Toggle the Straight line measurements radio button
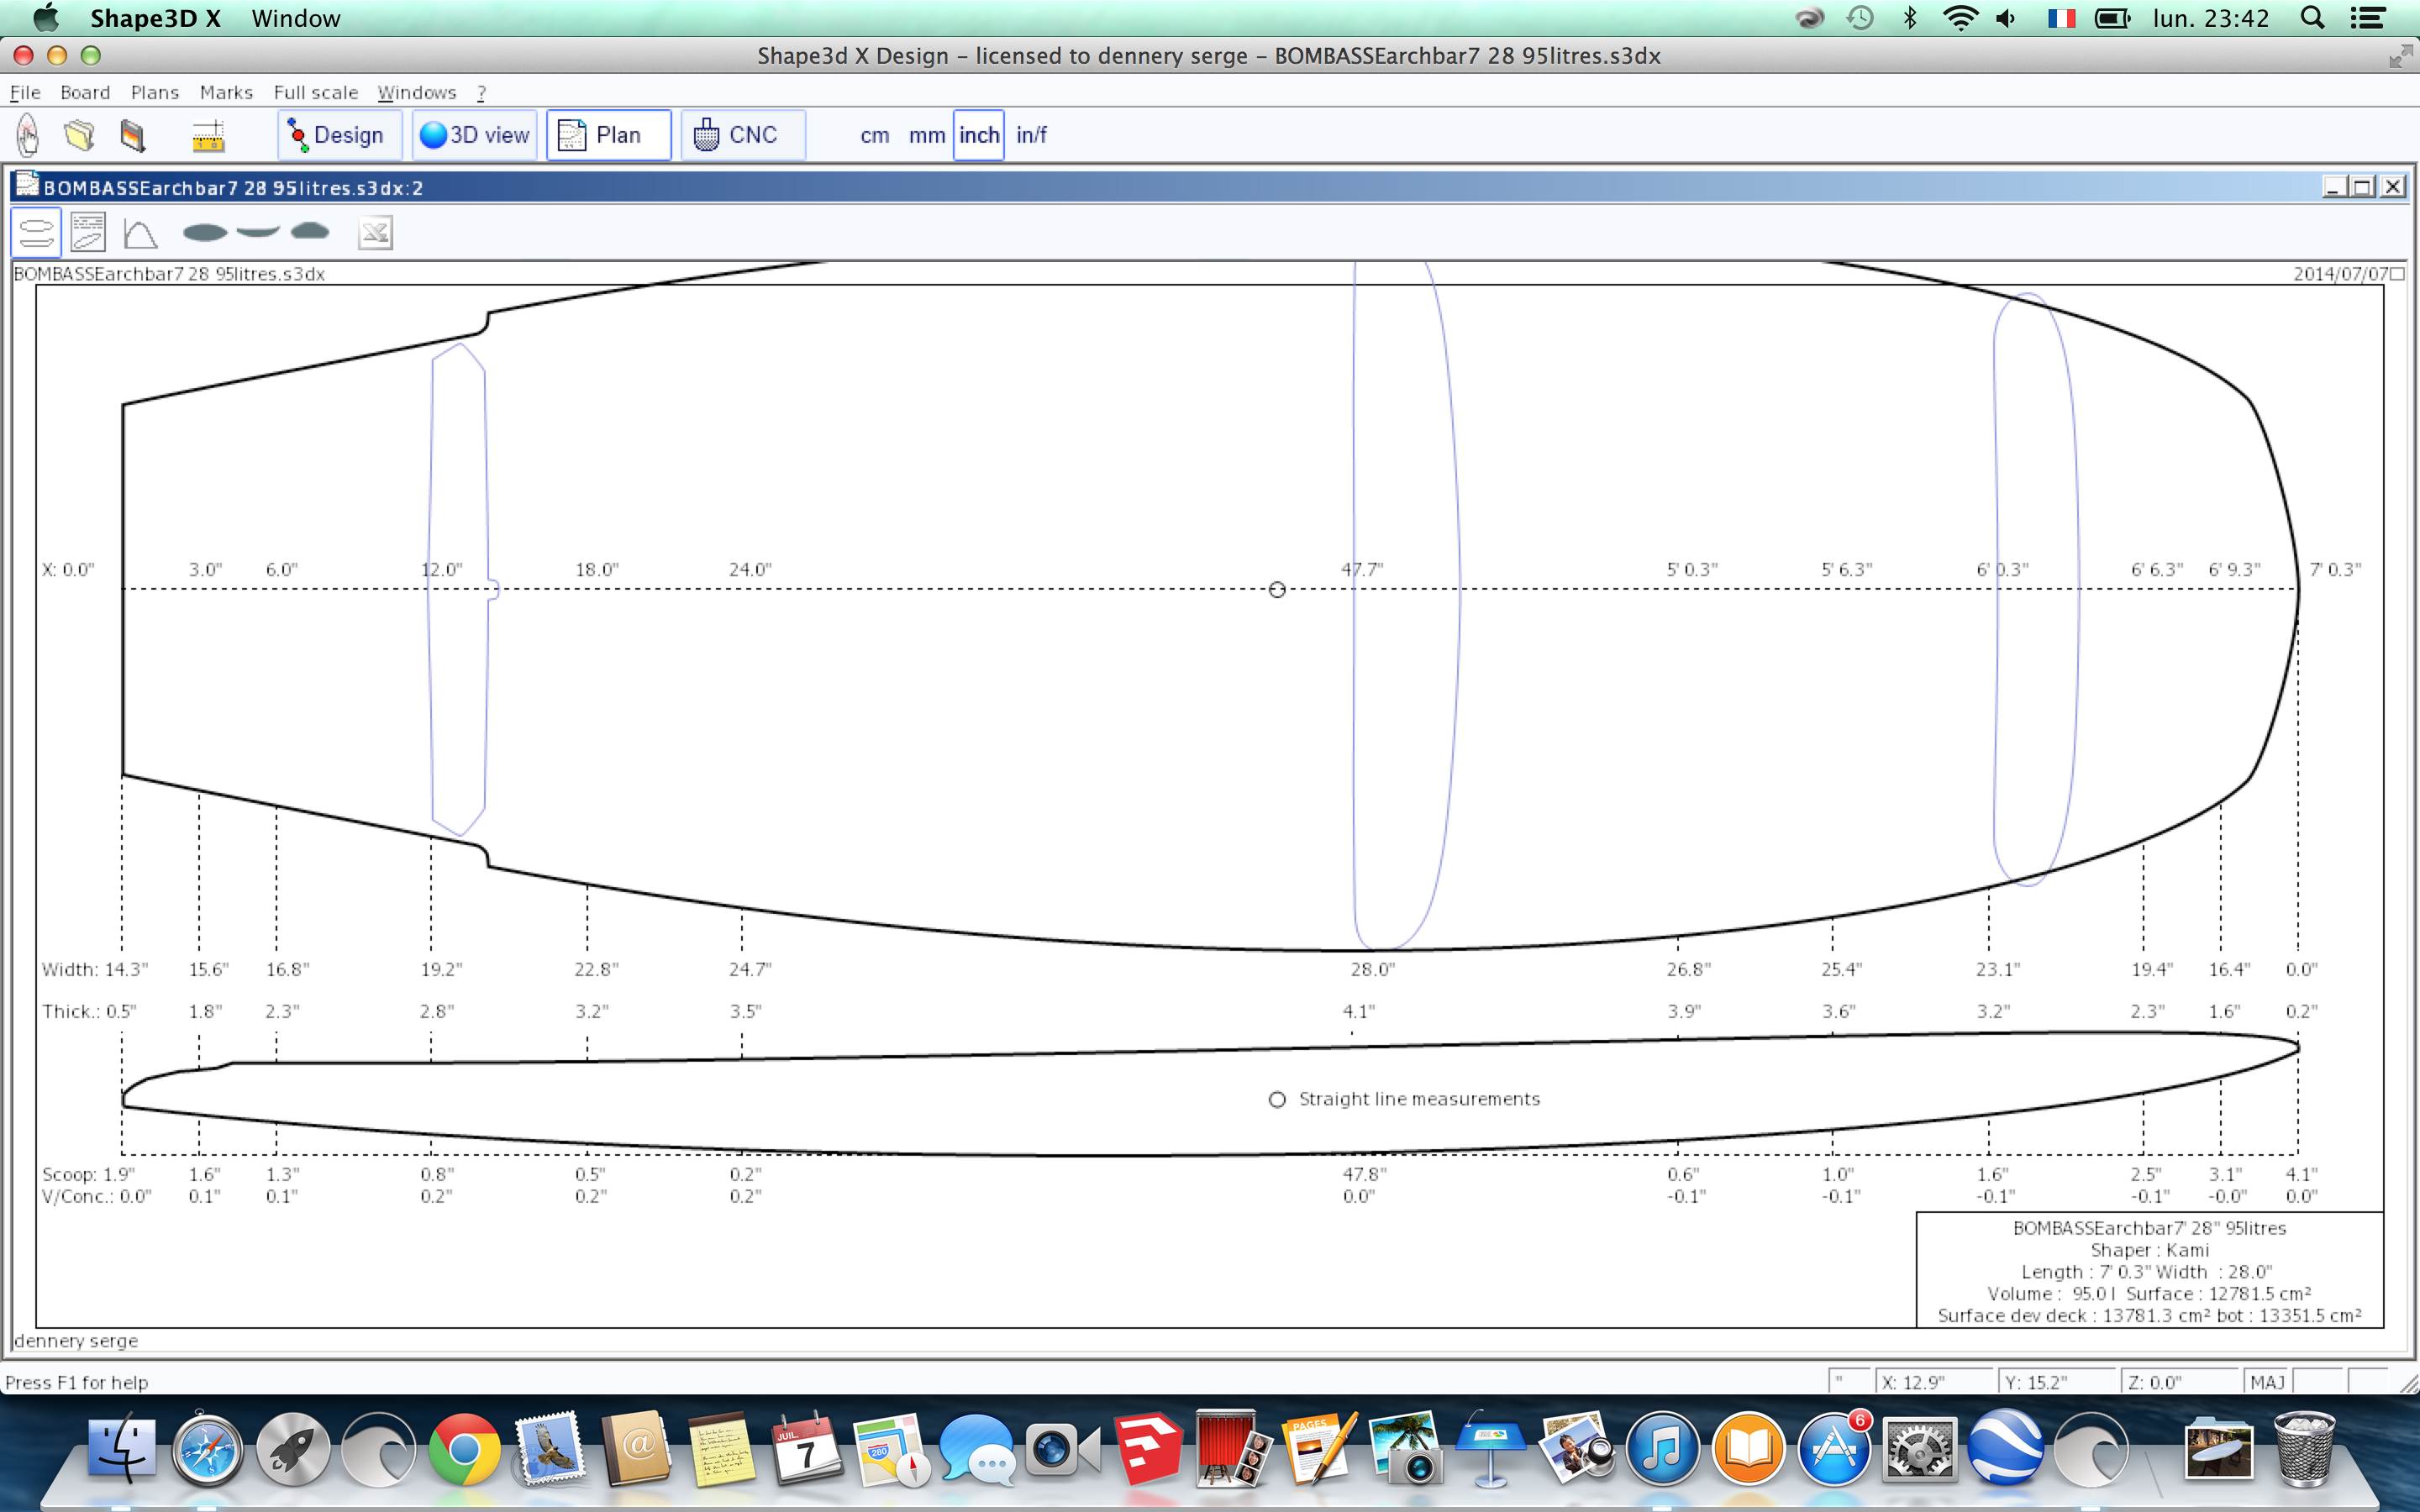 tap(1277, 1100)
